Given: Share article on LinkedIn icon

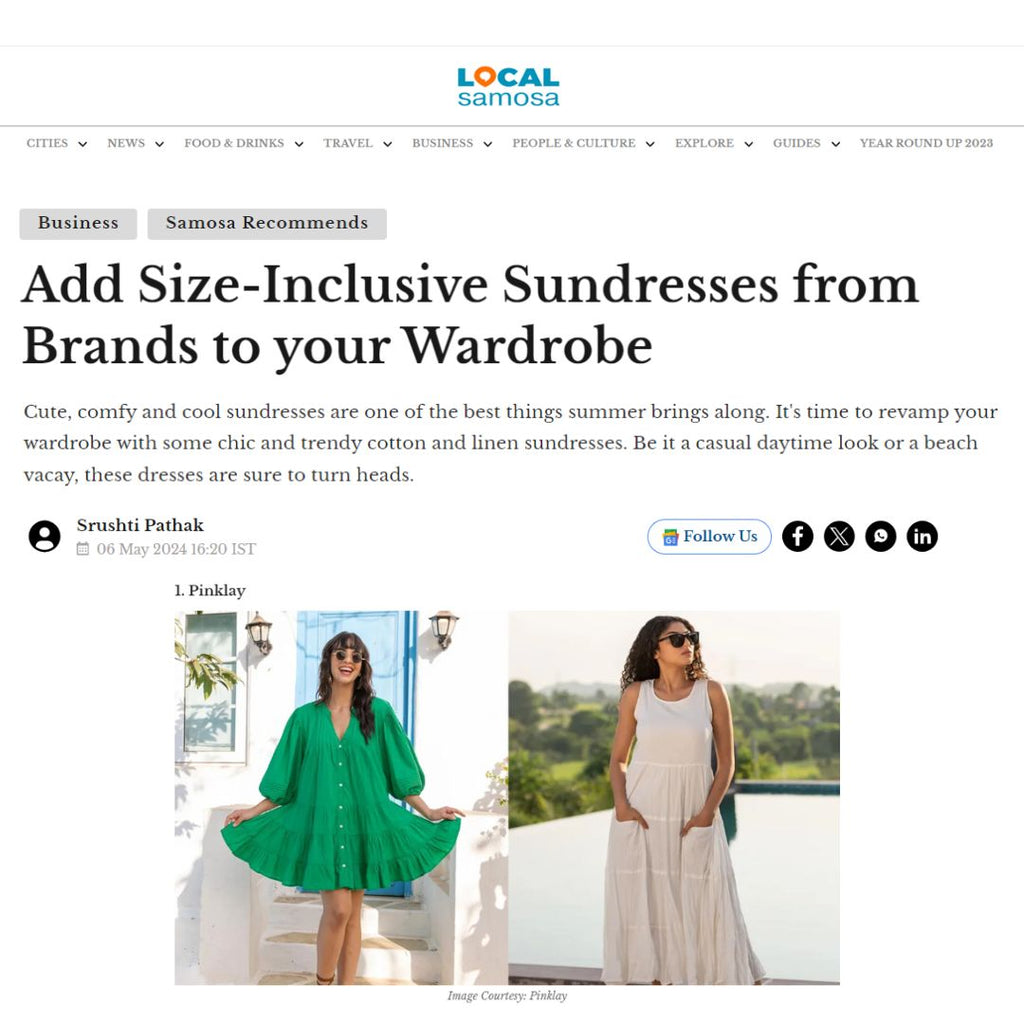Looking at the screenshot, I should (x=922, y=536).
